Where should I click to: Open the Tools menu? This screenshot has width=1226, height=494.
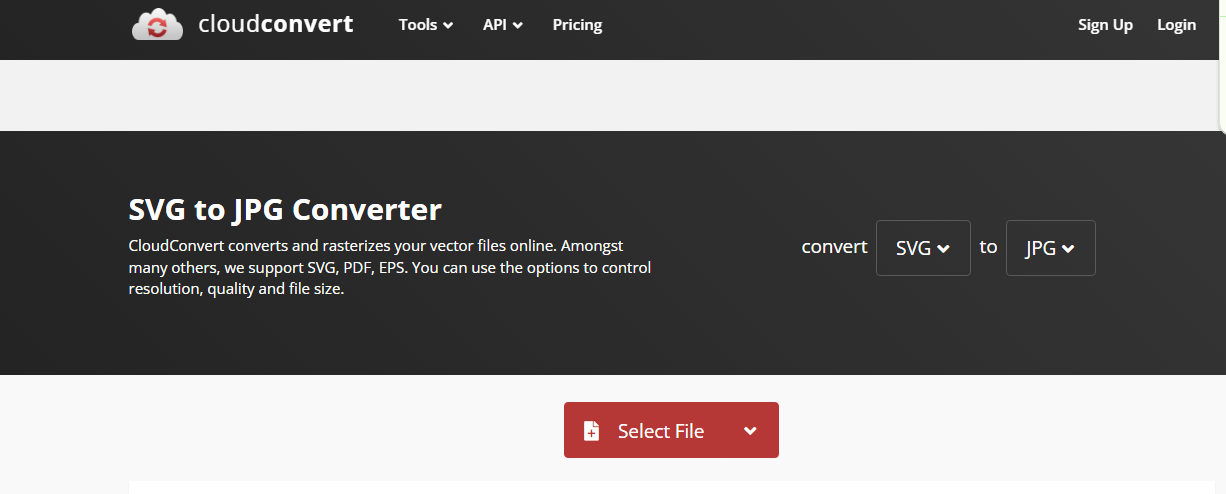(x=426, y=25)
